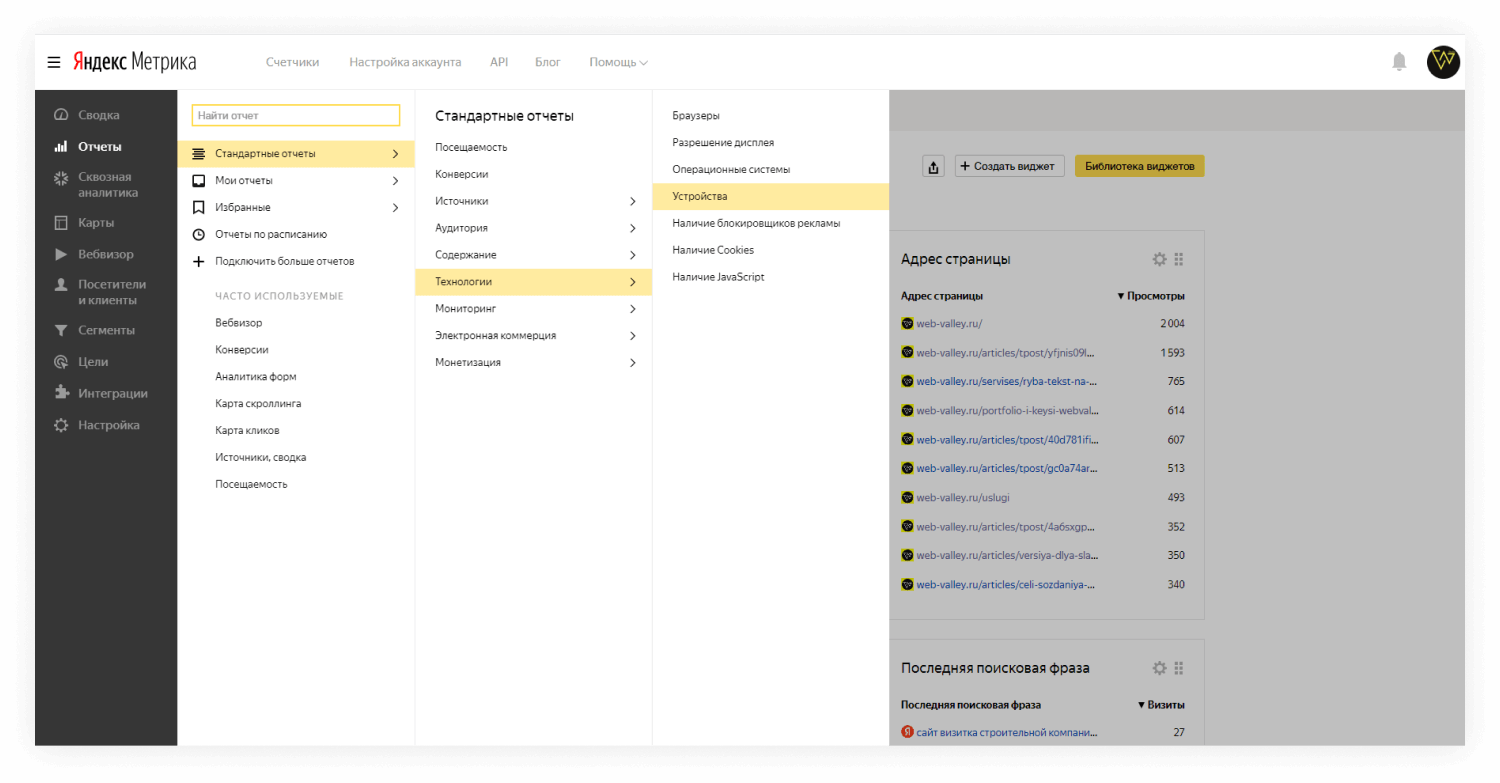
Task: Click the Стандартные отчеты list icon
Action: point(198,154)
